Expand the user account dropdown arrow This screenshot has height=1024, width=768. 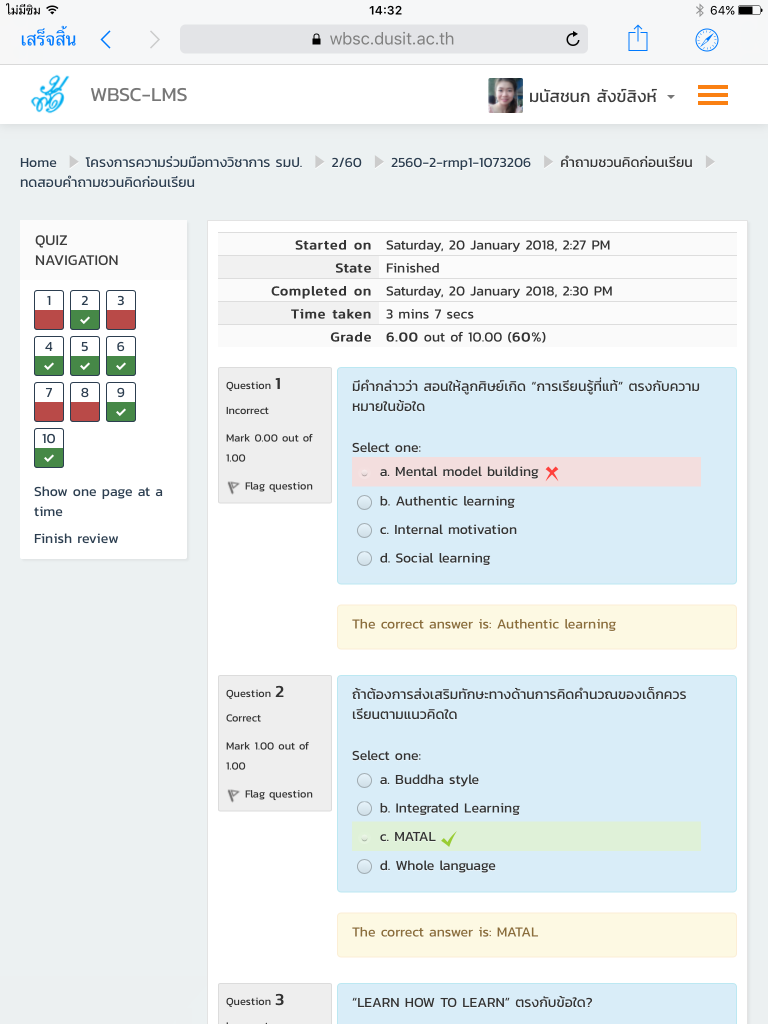(x=671, y=97)
